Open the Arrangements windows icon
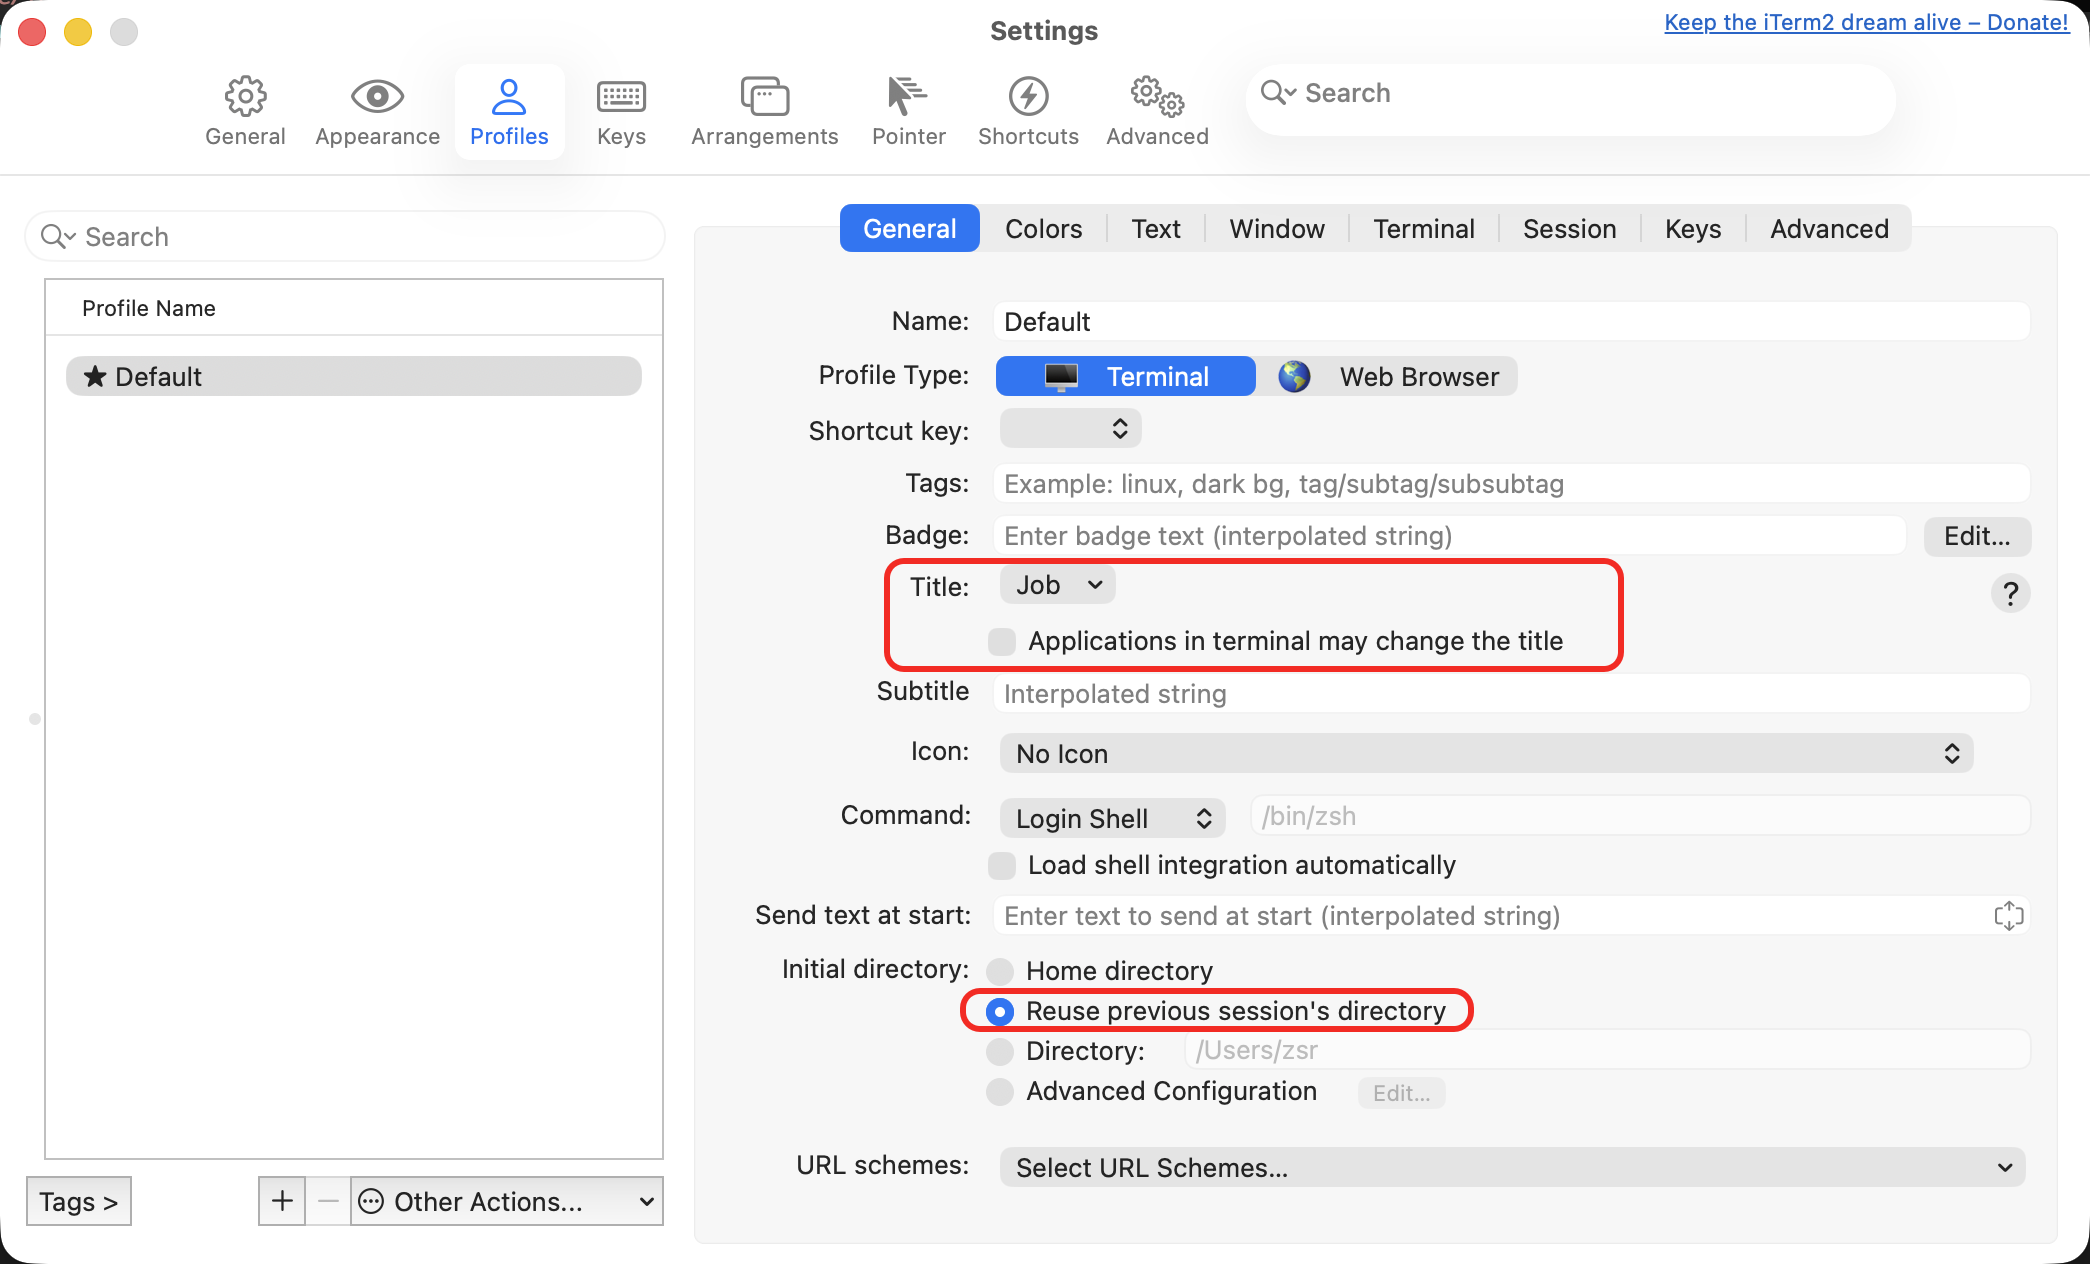Screen dimensions: 2090x1264 click(765, 97)
